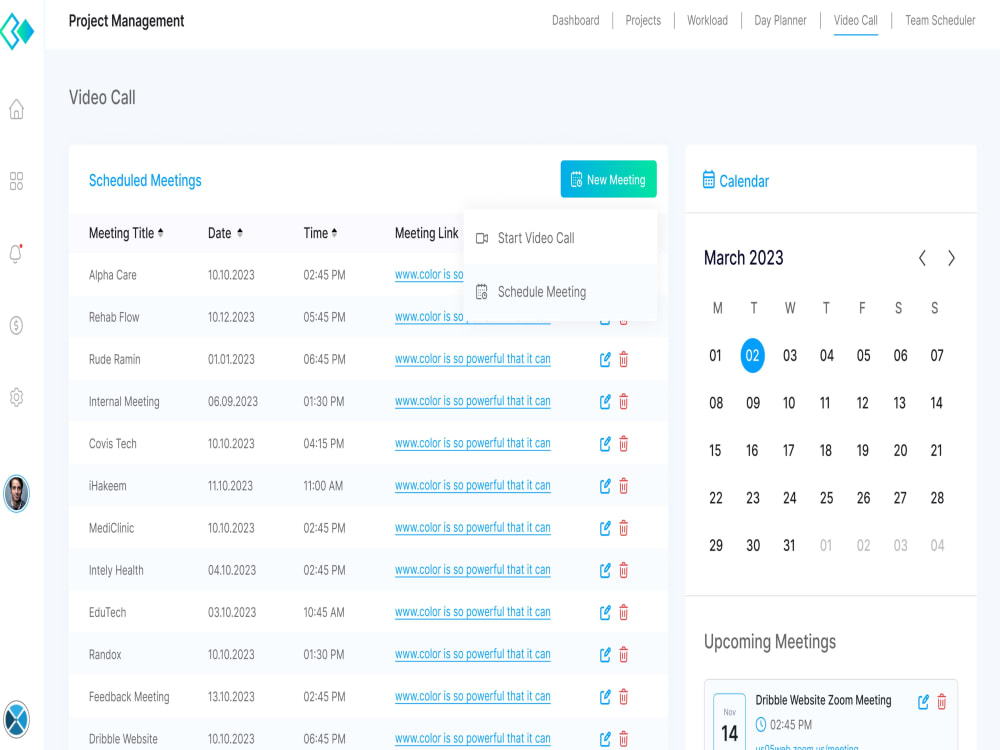
Task: Select the home icon in the sidebar
Action: tap(16, 110)
